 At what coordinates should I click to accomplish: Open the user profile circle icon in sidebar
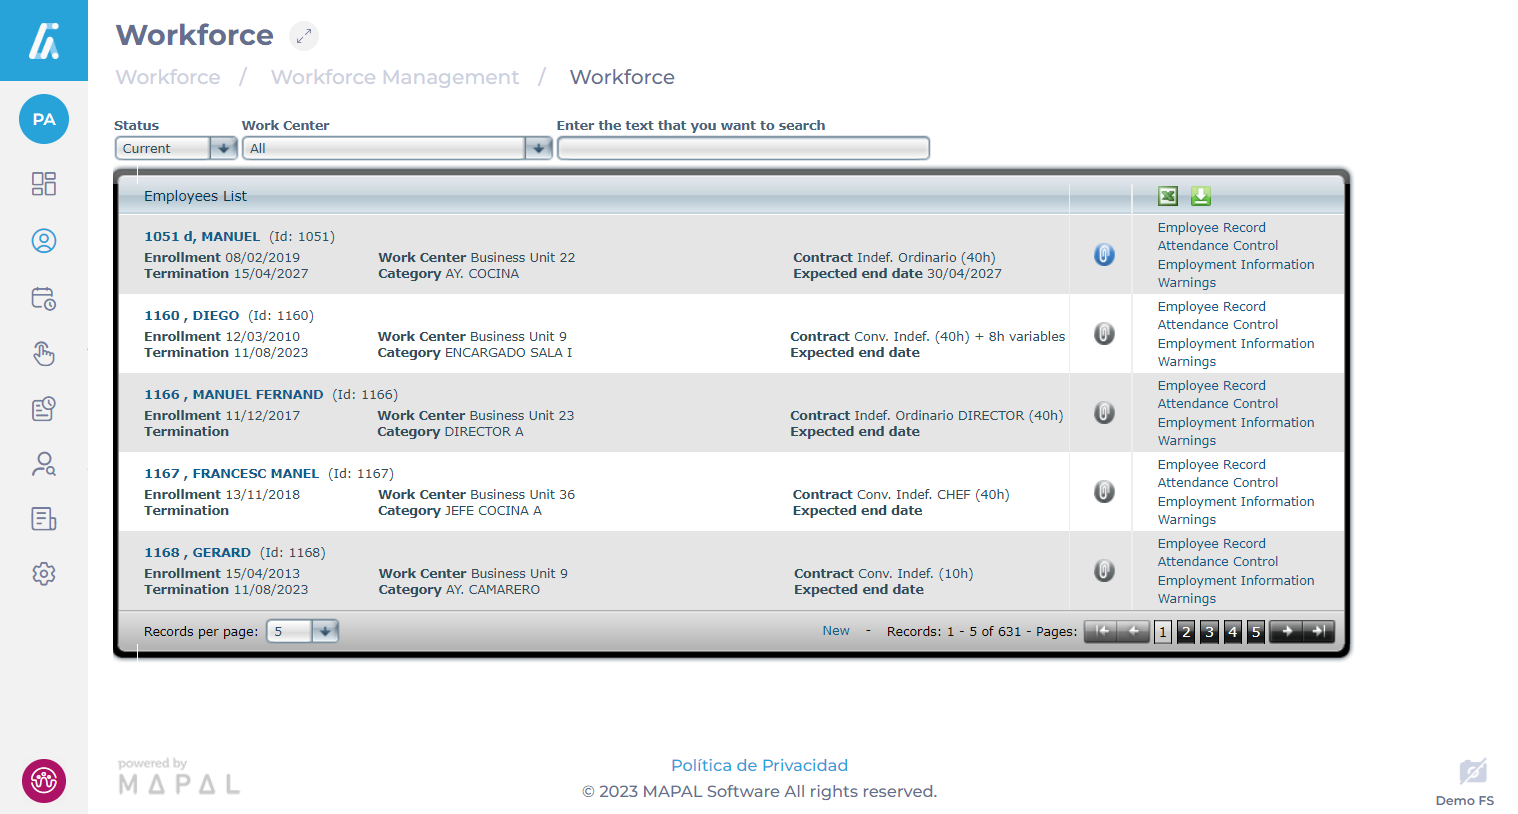click(x=44, y=241)
